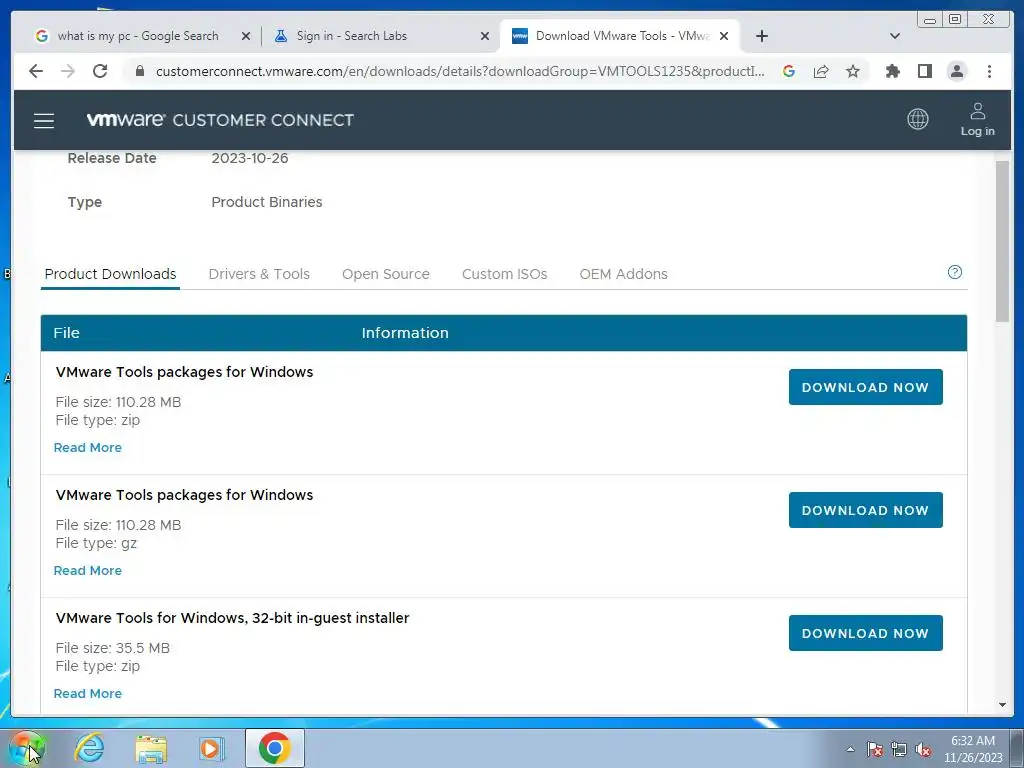The image size is (1024, 768).
Task: Open the VMware hamburger navigation menu
Action: [x=44, y=121]
